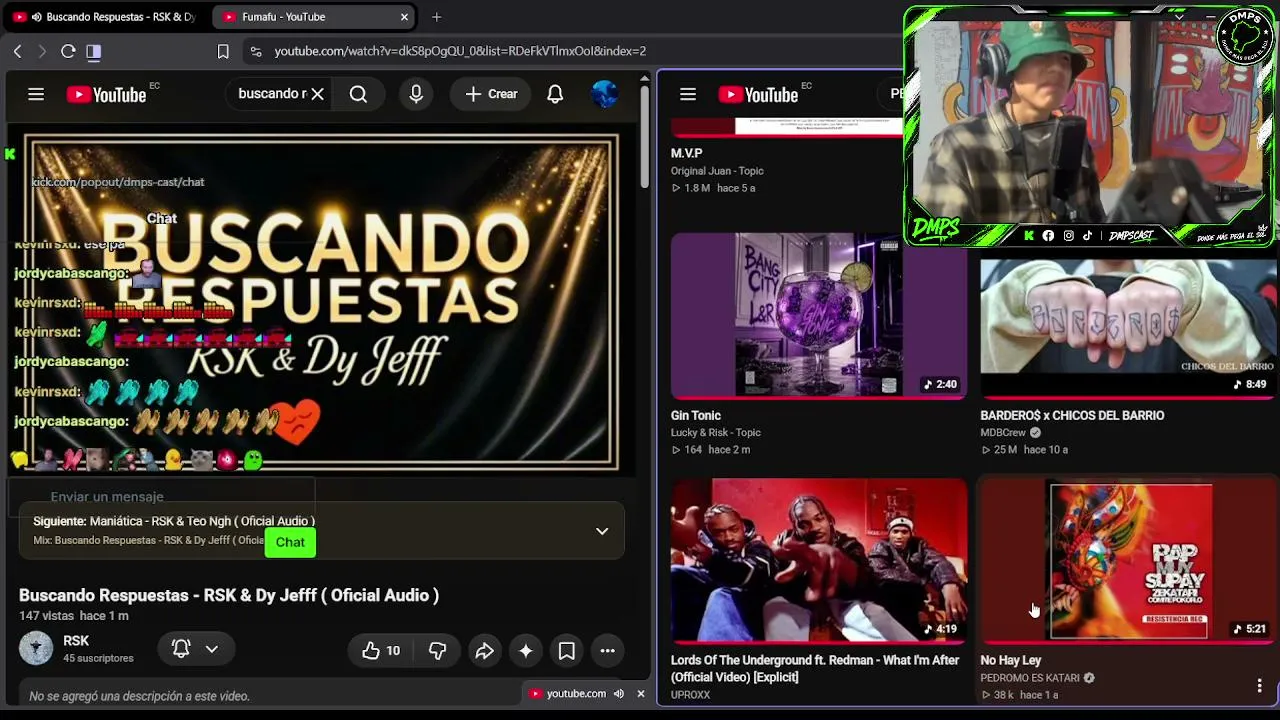Dislike the Buscando Respuestas video
This screenshot has height=720, width=1280.
click(437, 651)
